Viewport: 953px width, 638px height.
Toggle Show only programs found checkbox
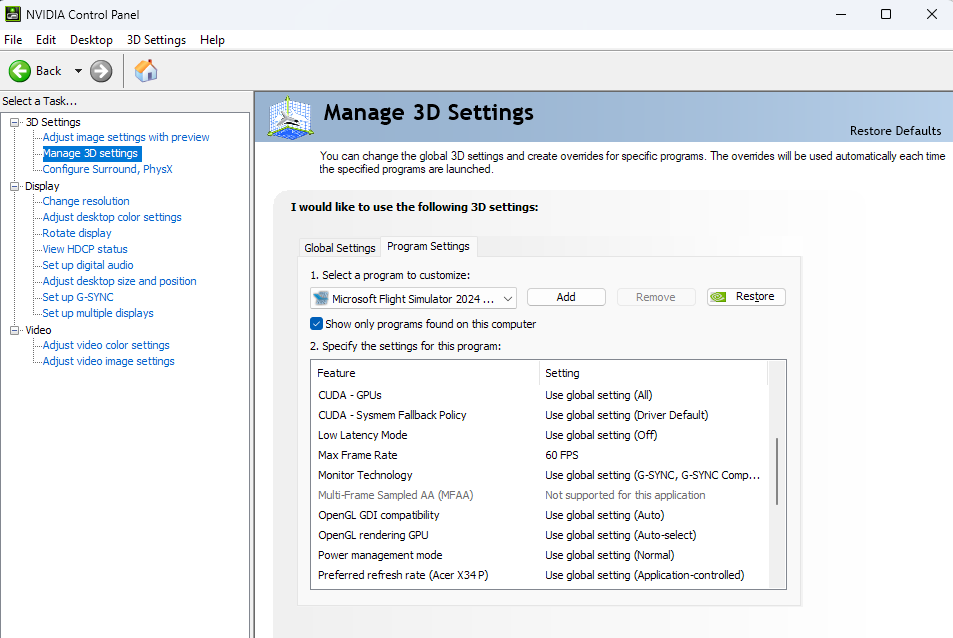coord(316,324)
